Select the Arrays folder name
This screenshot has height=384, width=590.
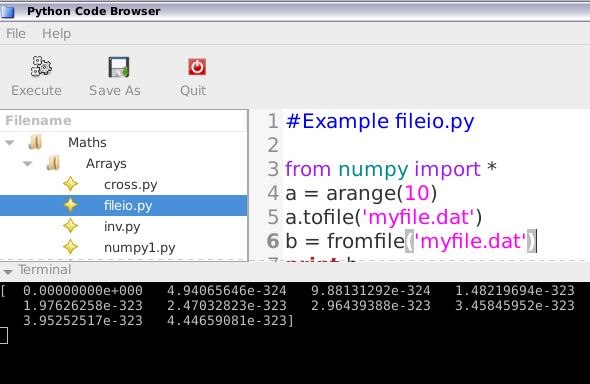point(106,164)
